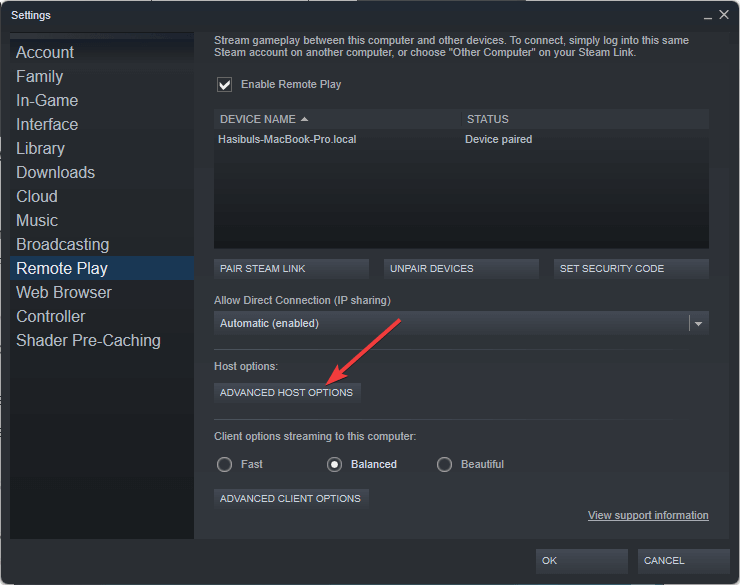
Task: Minimize the Settings window
Action: point(707,16)
